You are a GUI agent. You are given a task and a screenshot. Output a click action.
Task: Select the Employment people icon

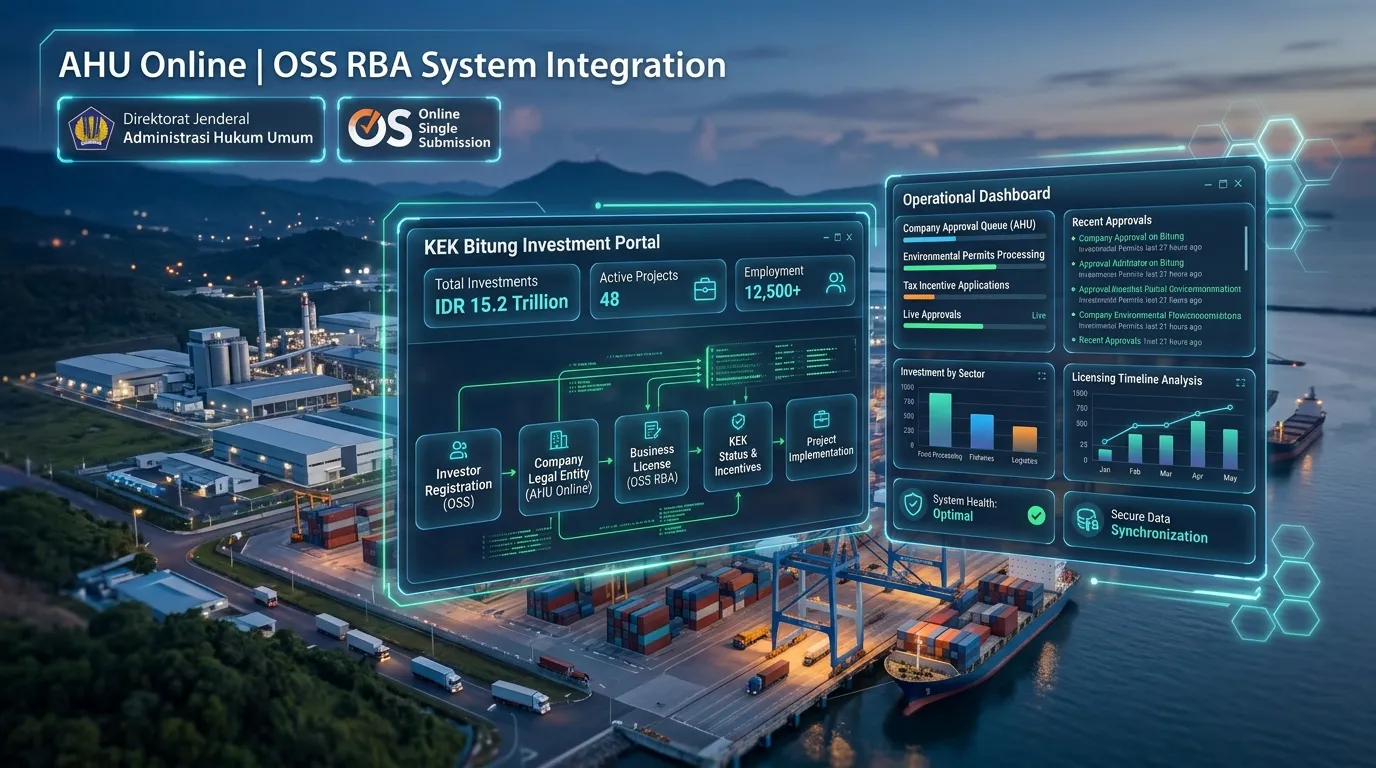[x=835, y=282]
